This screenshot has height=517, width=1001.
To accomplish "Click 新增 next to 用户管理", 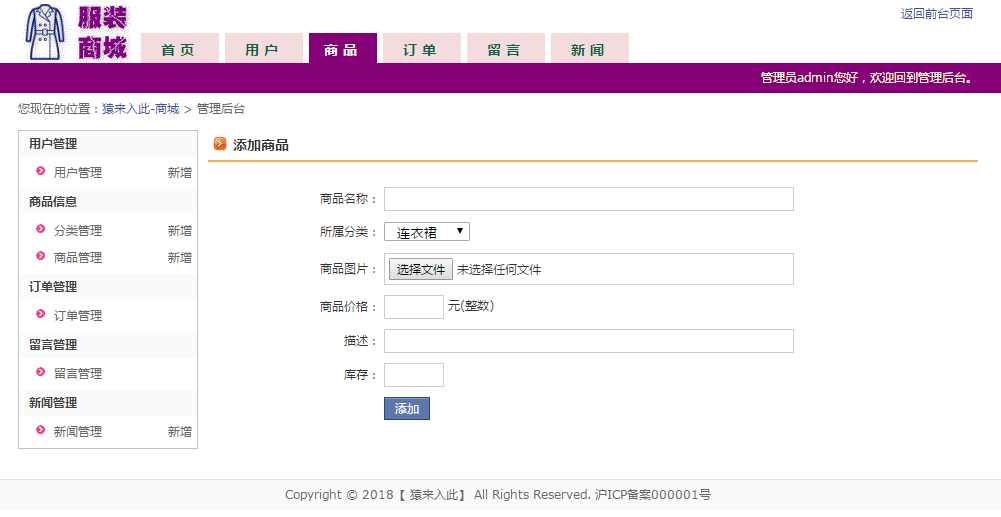I will coord(179,172).
